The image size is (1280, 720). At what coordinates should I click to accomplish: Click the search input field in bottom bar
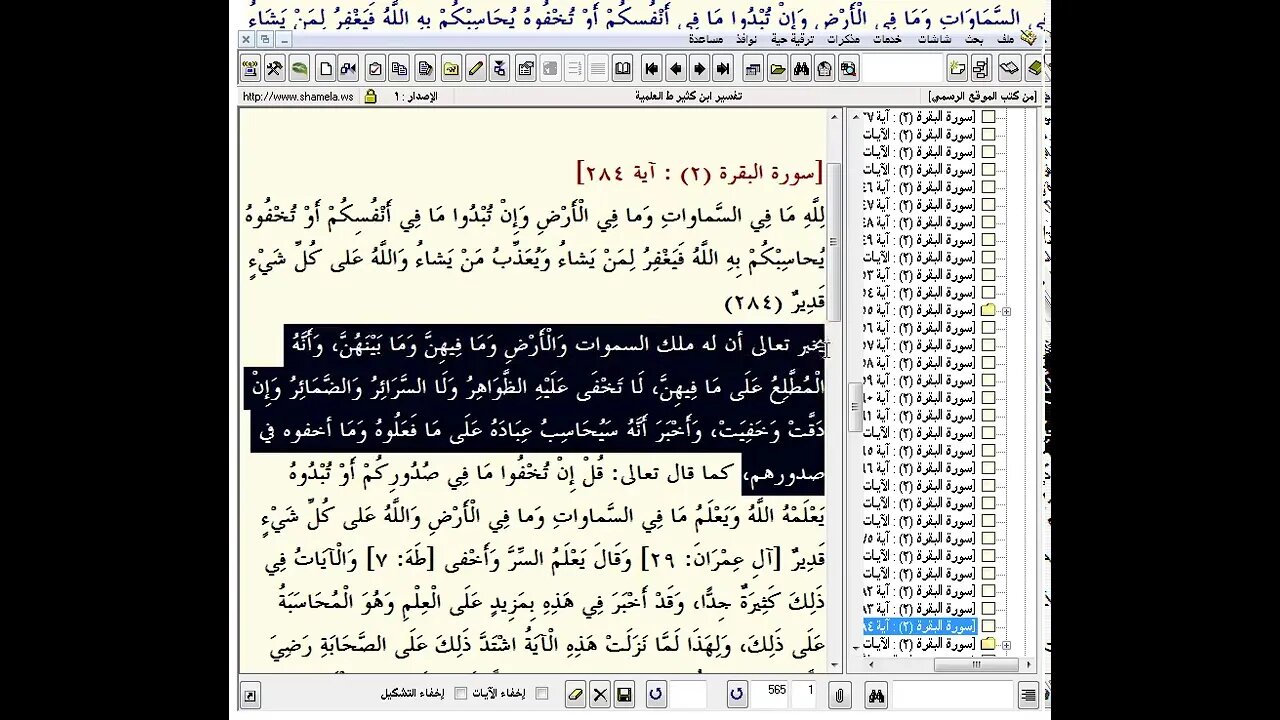(951, 694)
